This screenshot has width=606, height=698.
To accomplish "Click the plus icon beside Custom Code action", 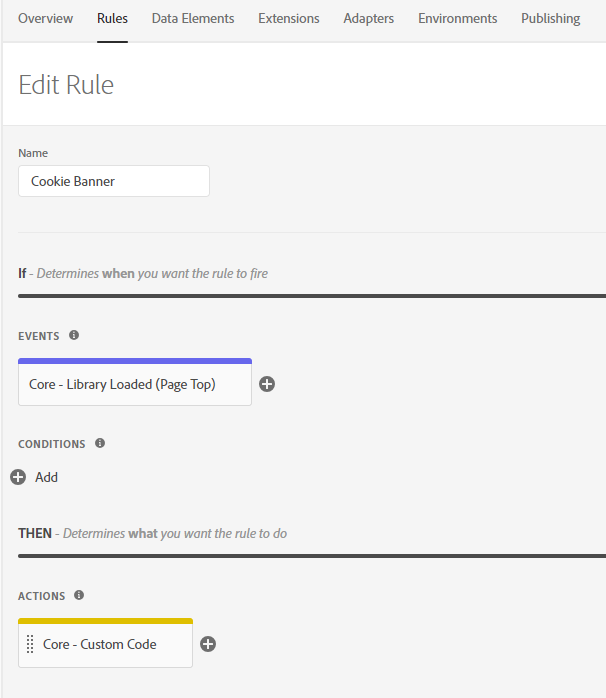I will 208,644.
